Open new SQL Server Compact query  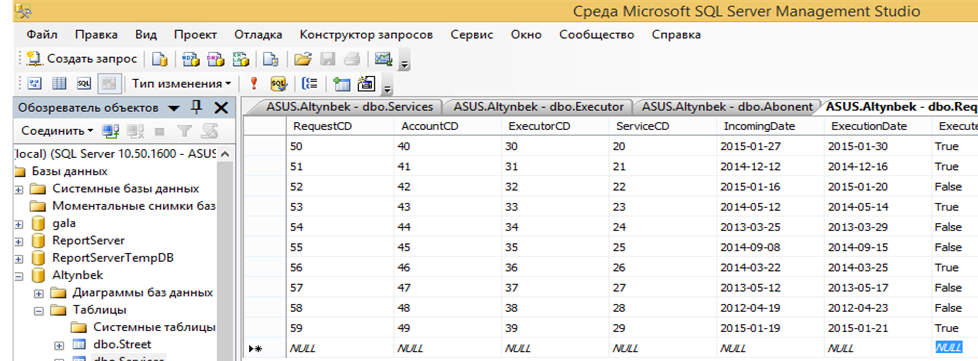click(x=270, y=59)
